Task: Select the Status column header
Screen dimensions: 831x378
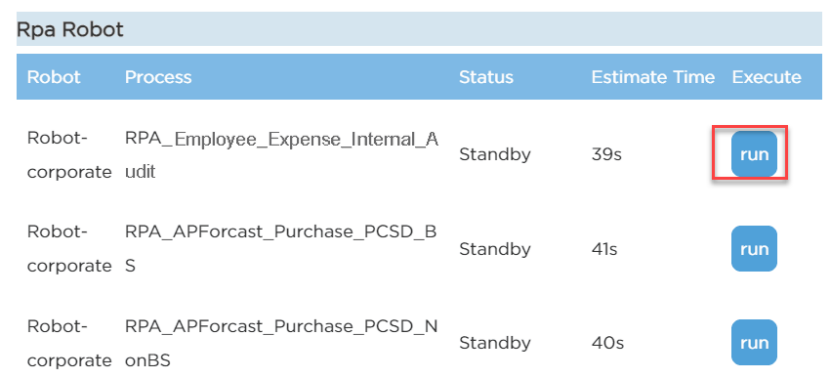Action: pyautogui.click(x=486, y=77)
